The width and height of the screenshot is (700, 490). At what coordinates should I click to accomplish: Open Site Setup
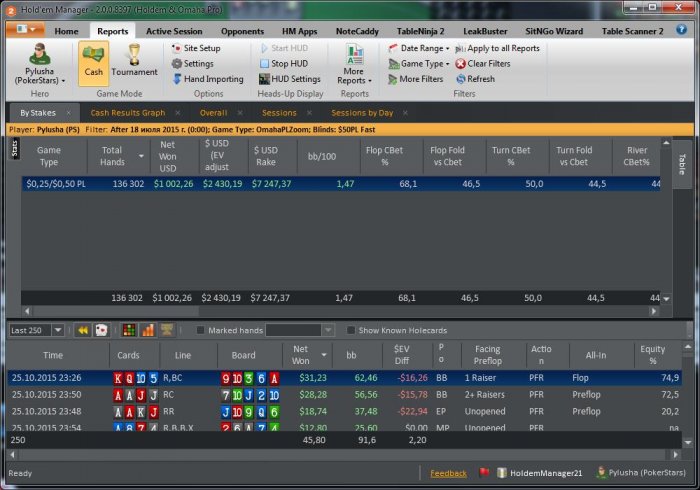[196, 48]
